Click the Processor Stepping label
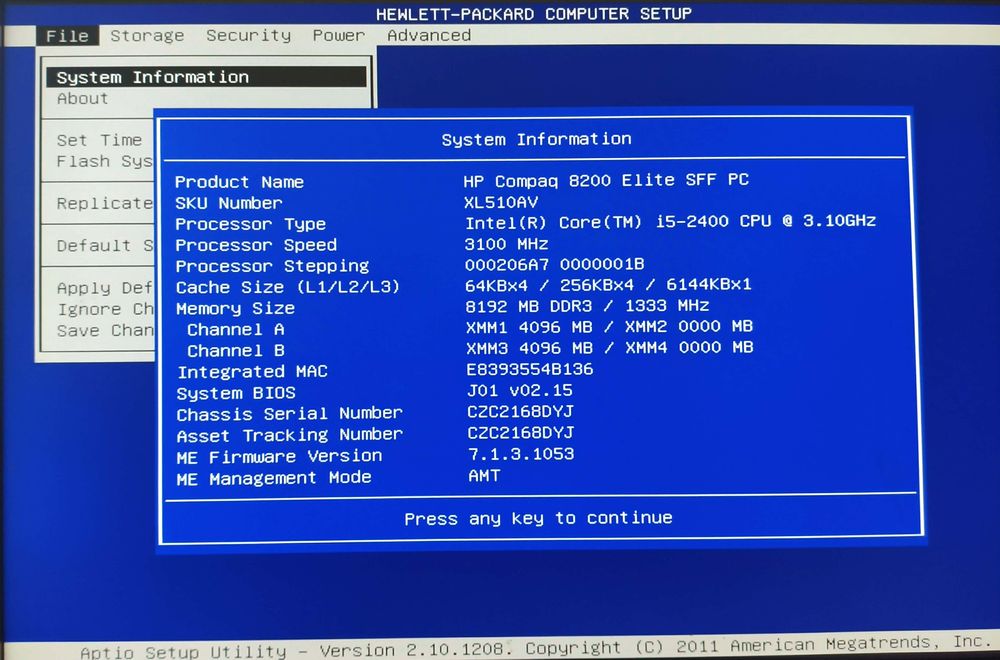This screenshot has width=1000, height=660. coord(272,267)
